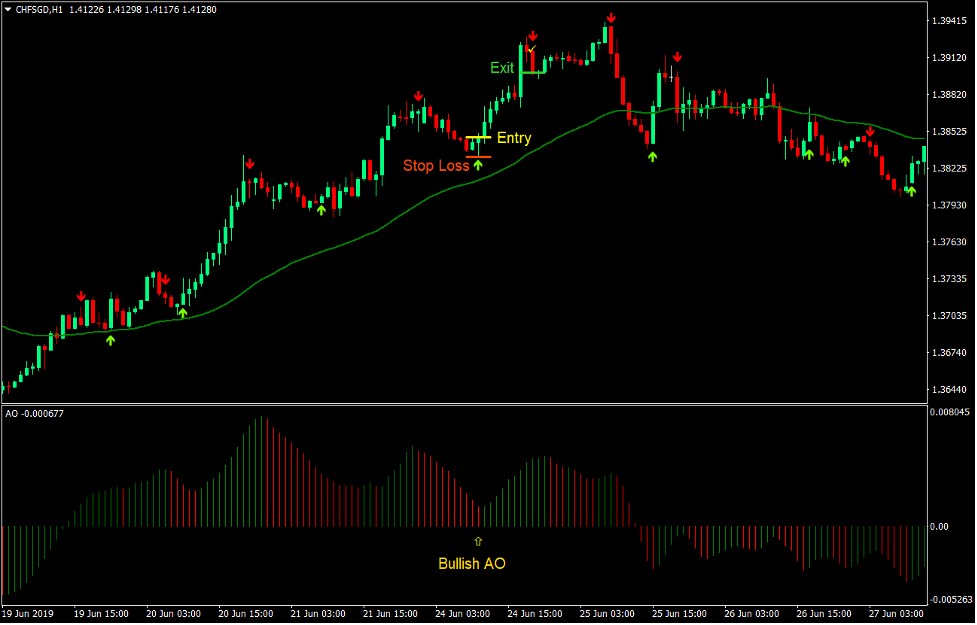
Task: Select the red down arrow above the Exit candle
Action: 533,37
